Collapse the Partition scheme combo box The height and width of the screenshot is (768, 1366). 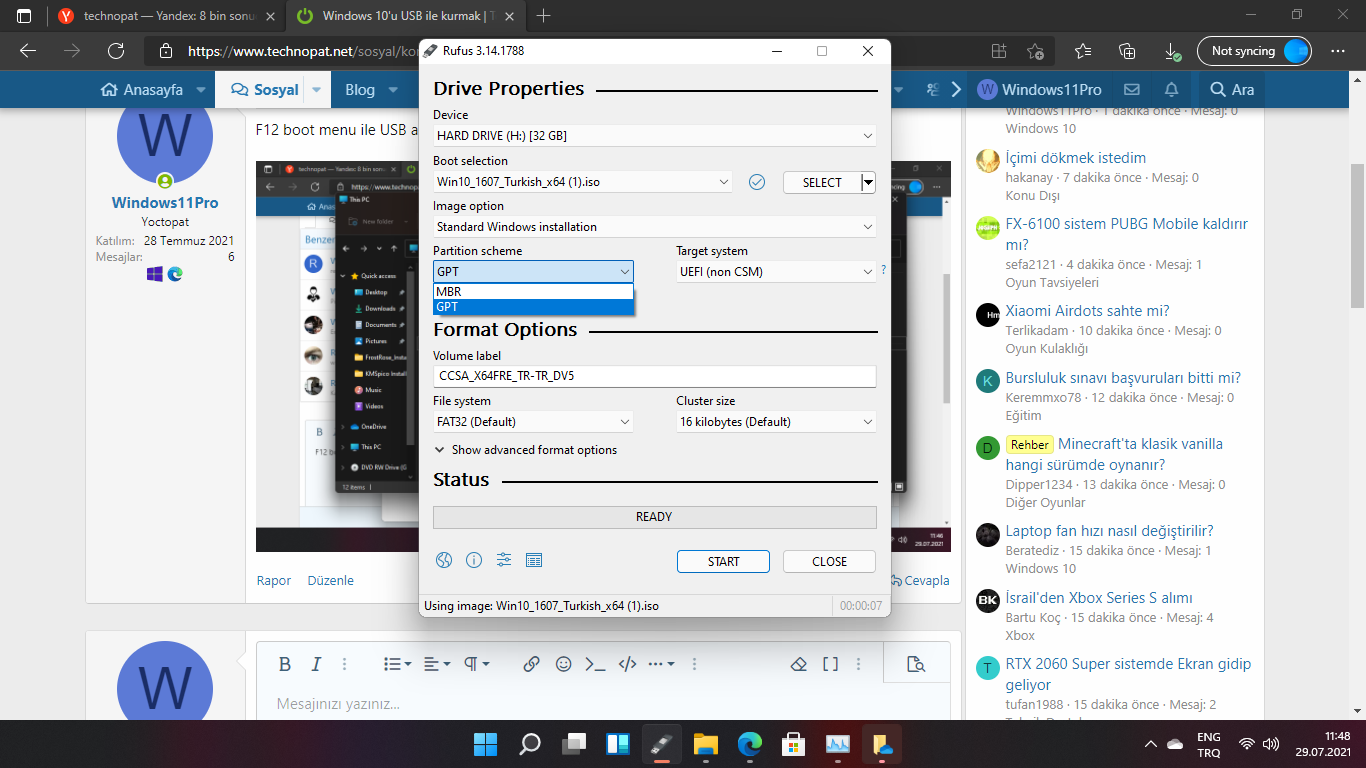point(533,271)
